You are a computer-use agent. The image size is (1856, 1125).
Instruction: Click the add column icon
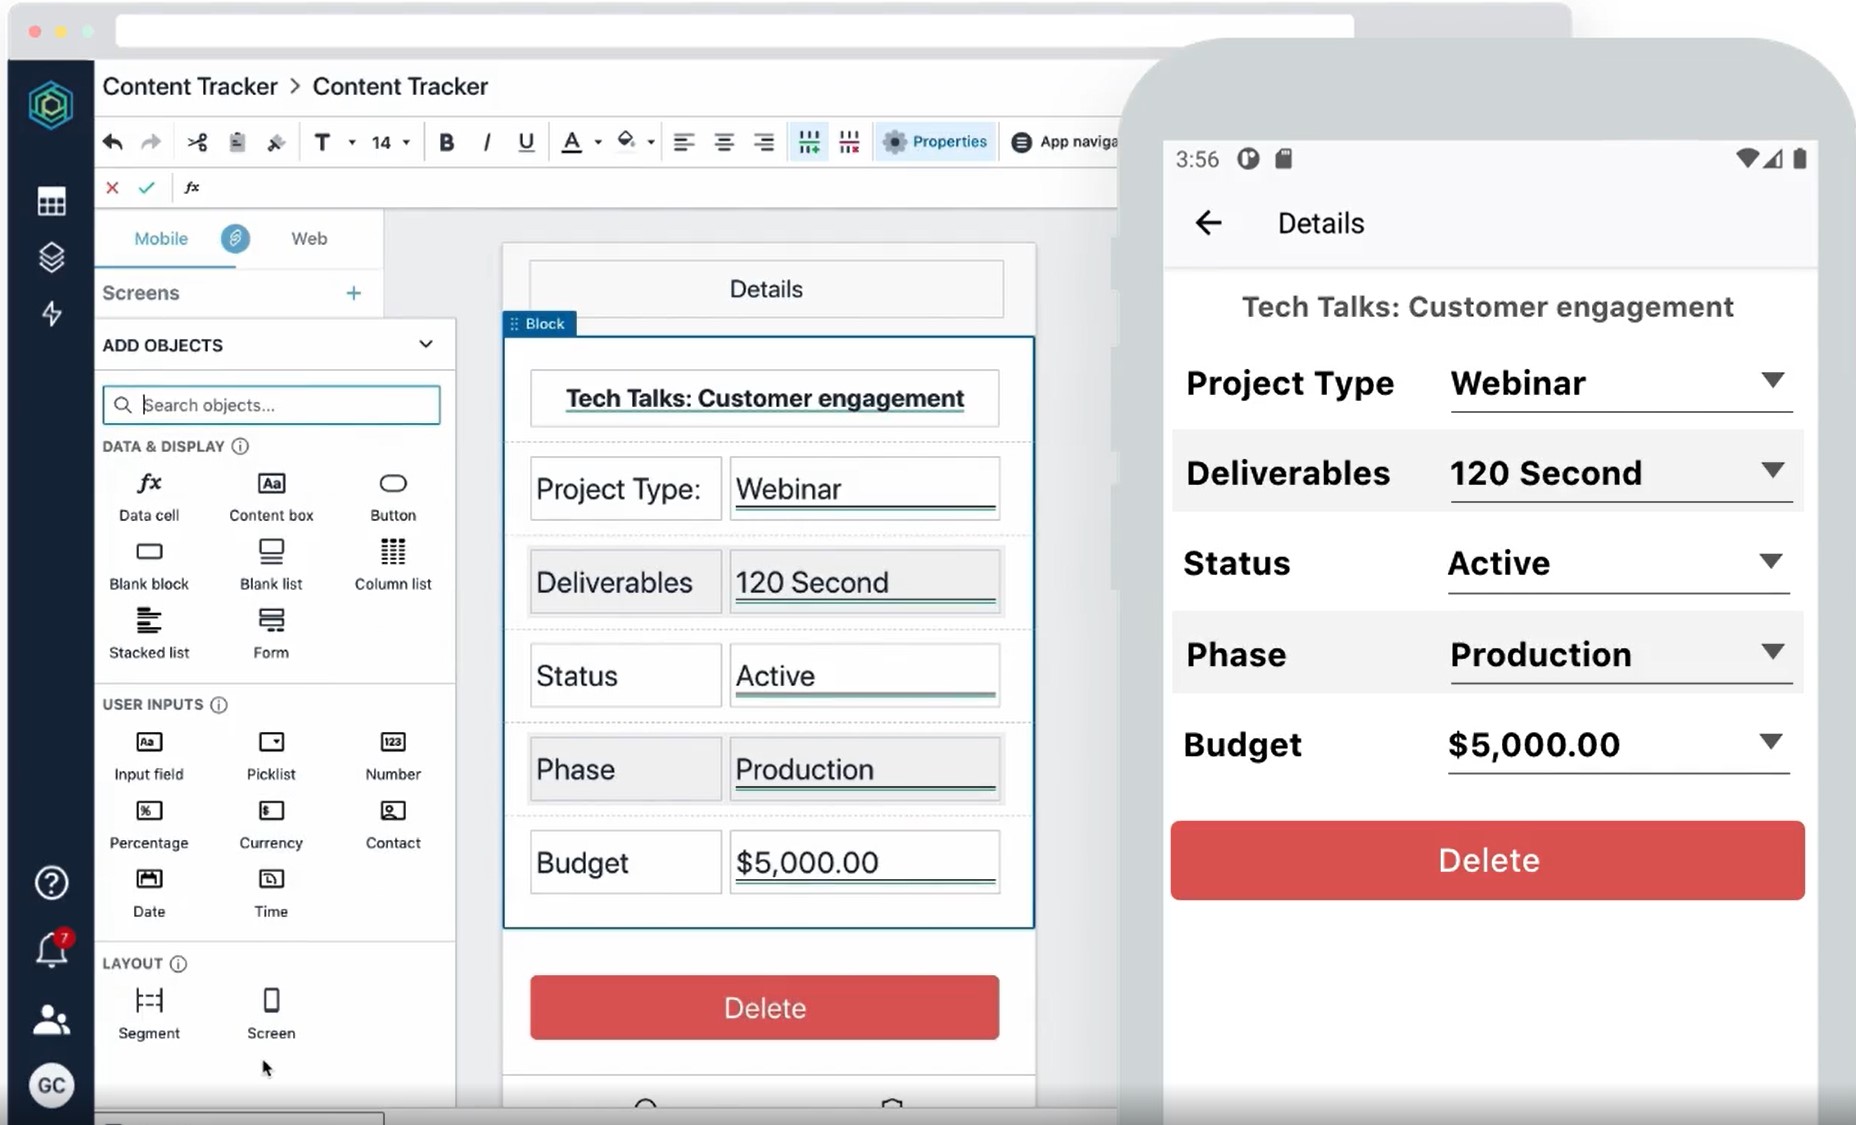click(809, 142)
